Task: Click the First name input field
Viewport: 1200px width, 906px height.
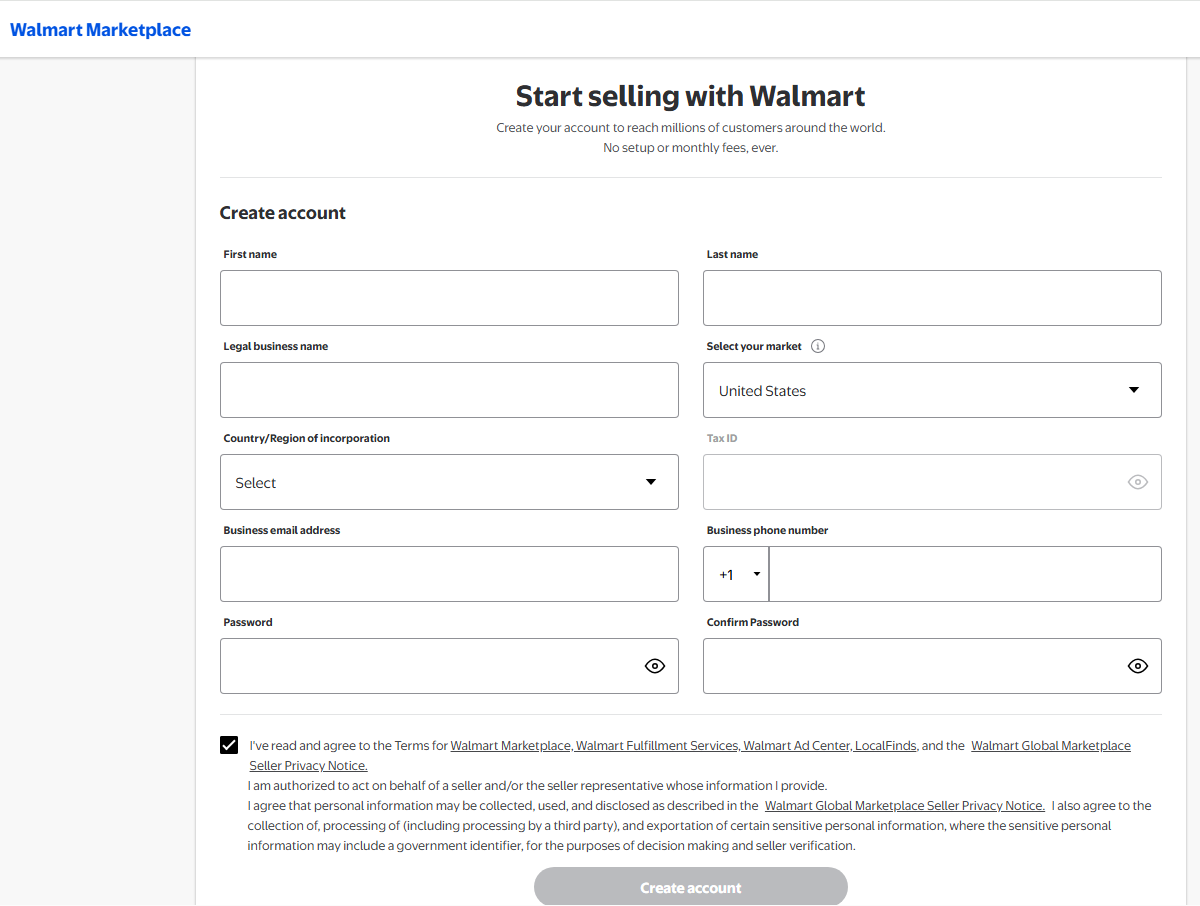Action: [x=449, y=297]
